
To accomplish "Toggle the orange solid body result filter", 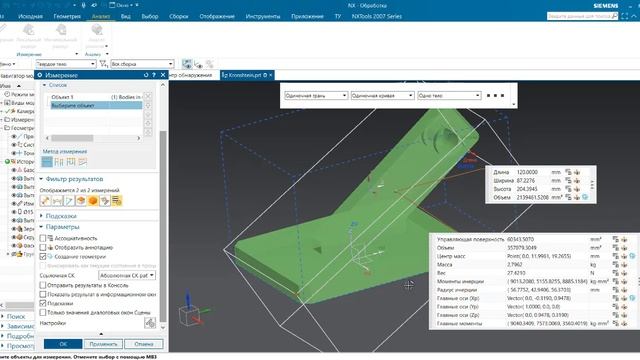I will point(93,200).
